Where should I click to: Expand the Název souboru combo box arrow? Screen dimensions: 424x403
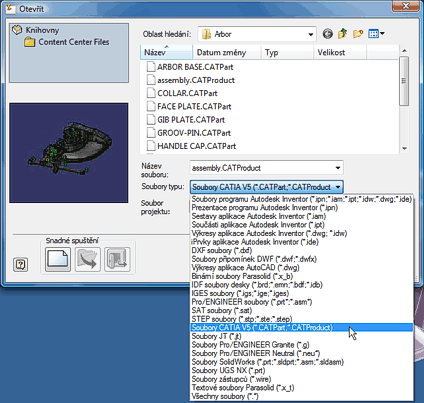338,168
